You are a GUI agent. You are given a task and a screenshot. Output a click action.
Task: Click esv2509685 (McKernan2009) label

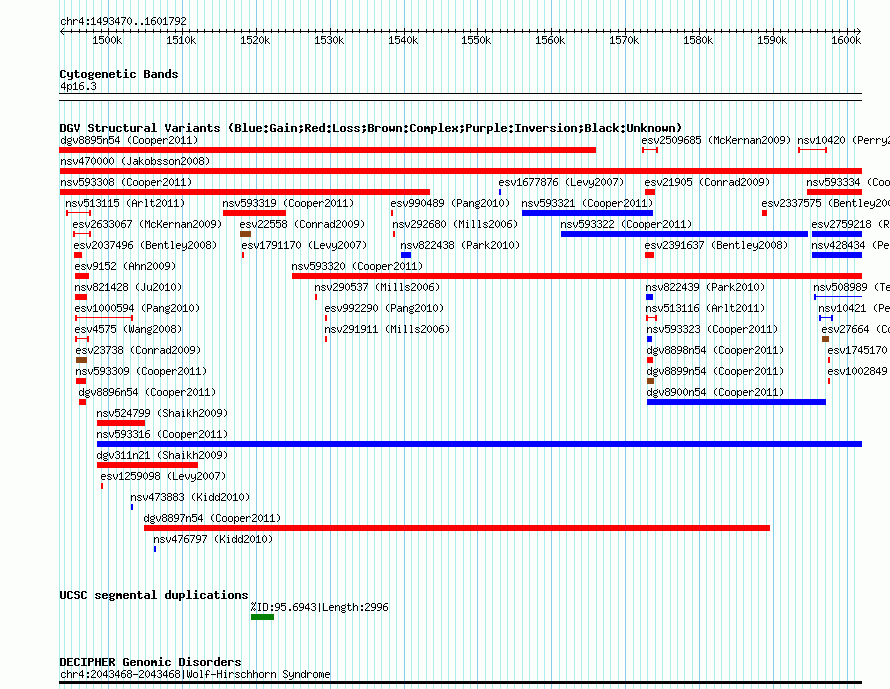(x=716, y=140)
